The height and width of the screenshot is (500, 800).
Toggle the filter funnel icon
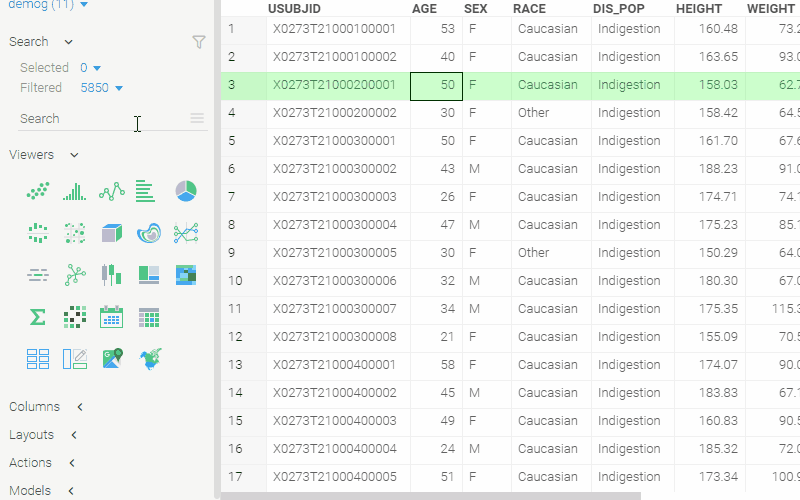coord(198,42)
